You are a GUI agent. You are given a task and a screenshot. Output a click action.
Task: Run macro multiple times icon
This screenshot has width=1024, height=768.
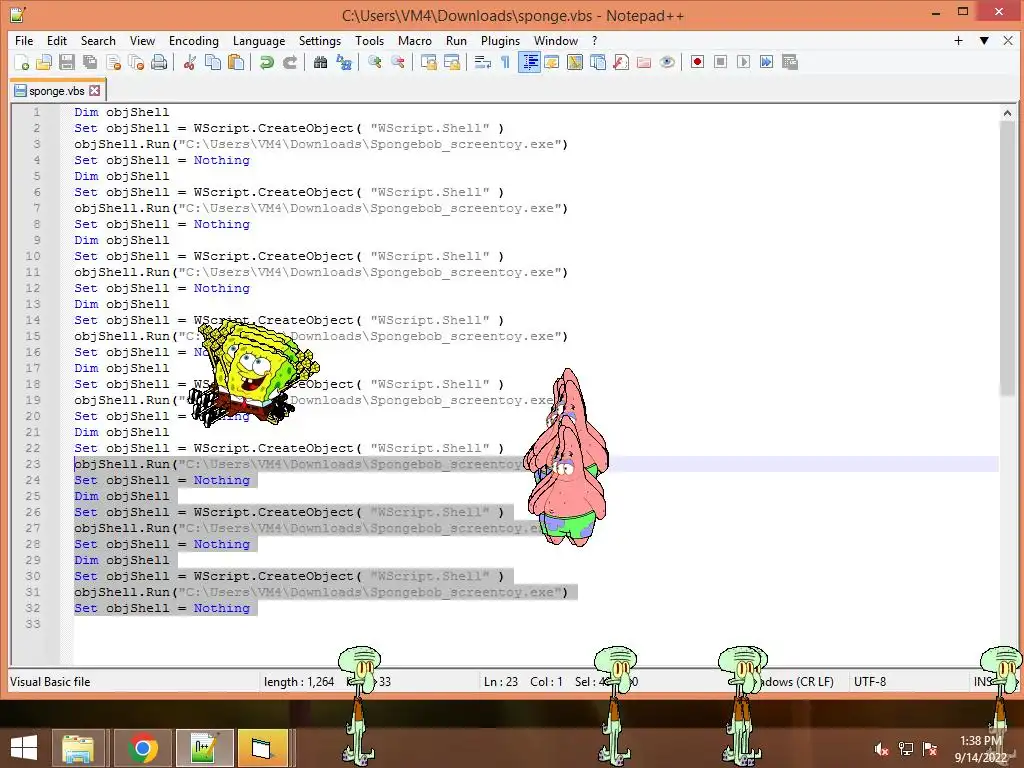coord(767,62)
